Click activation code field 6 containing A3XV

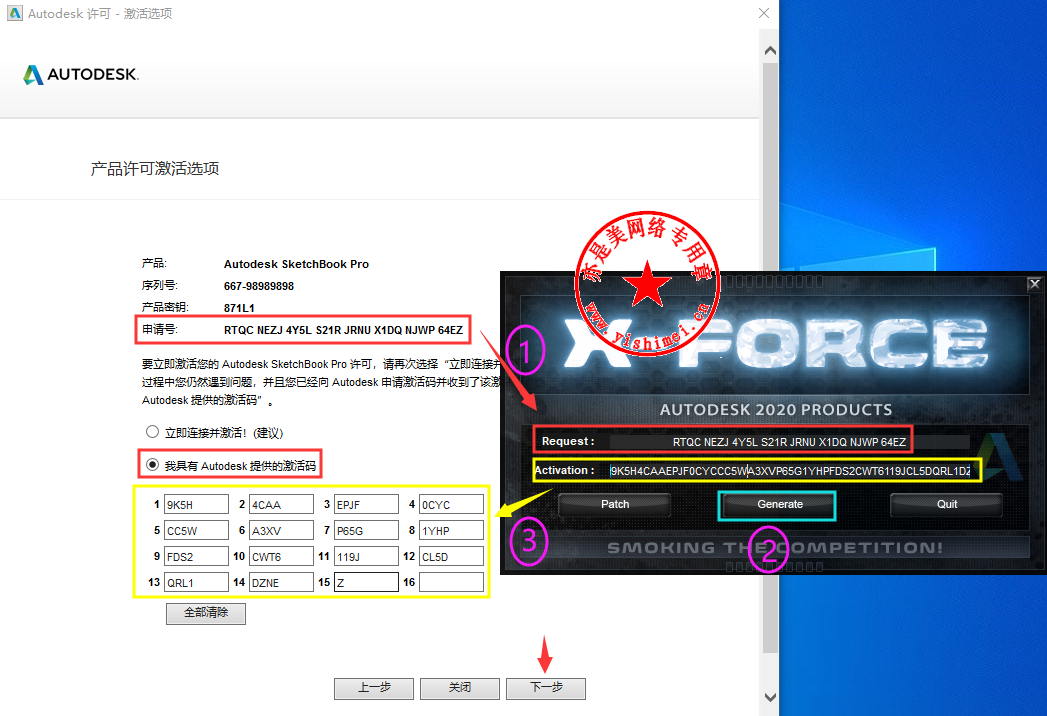click(x=281, y=530)
